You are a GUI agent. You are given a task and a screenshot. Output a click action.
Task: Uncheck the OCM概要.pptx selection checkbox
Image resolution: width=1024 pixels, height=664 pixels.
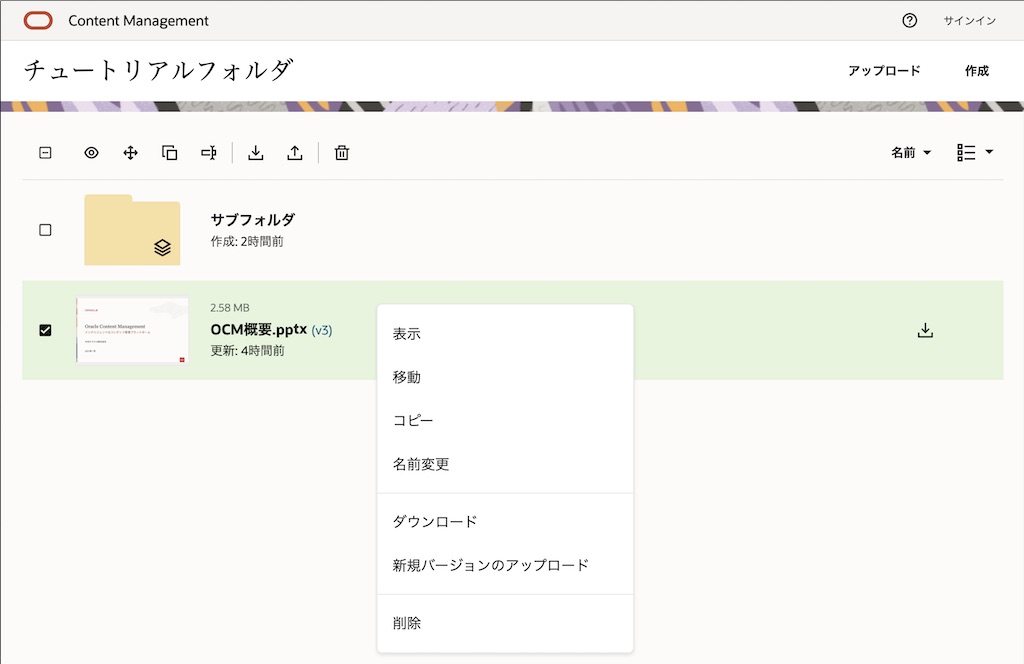[x=44, y=330]
